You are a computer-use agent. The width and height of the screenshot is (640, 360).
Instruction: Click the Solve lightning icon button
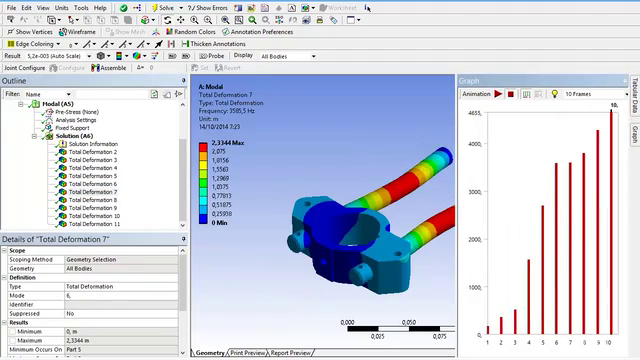coord(162,8)
